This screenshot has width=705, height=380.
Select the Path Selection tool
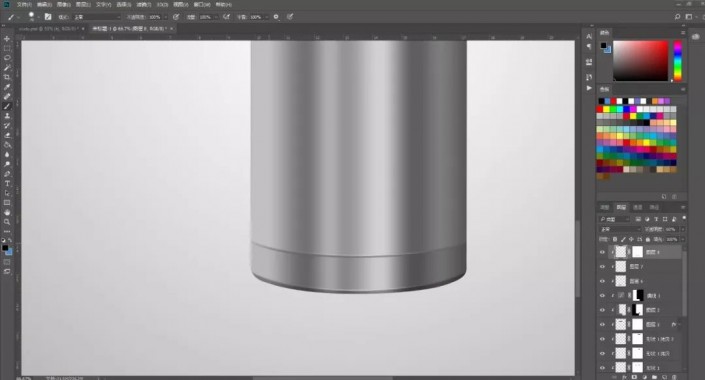click(x=7, y=193)
